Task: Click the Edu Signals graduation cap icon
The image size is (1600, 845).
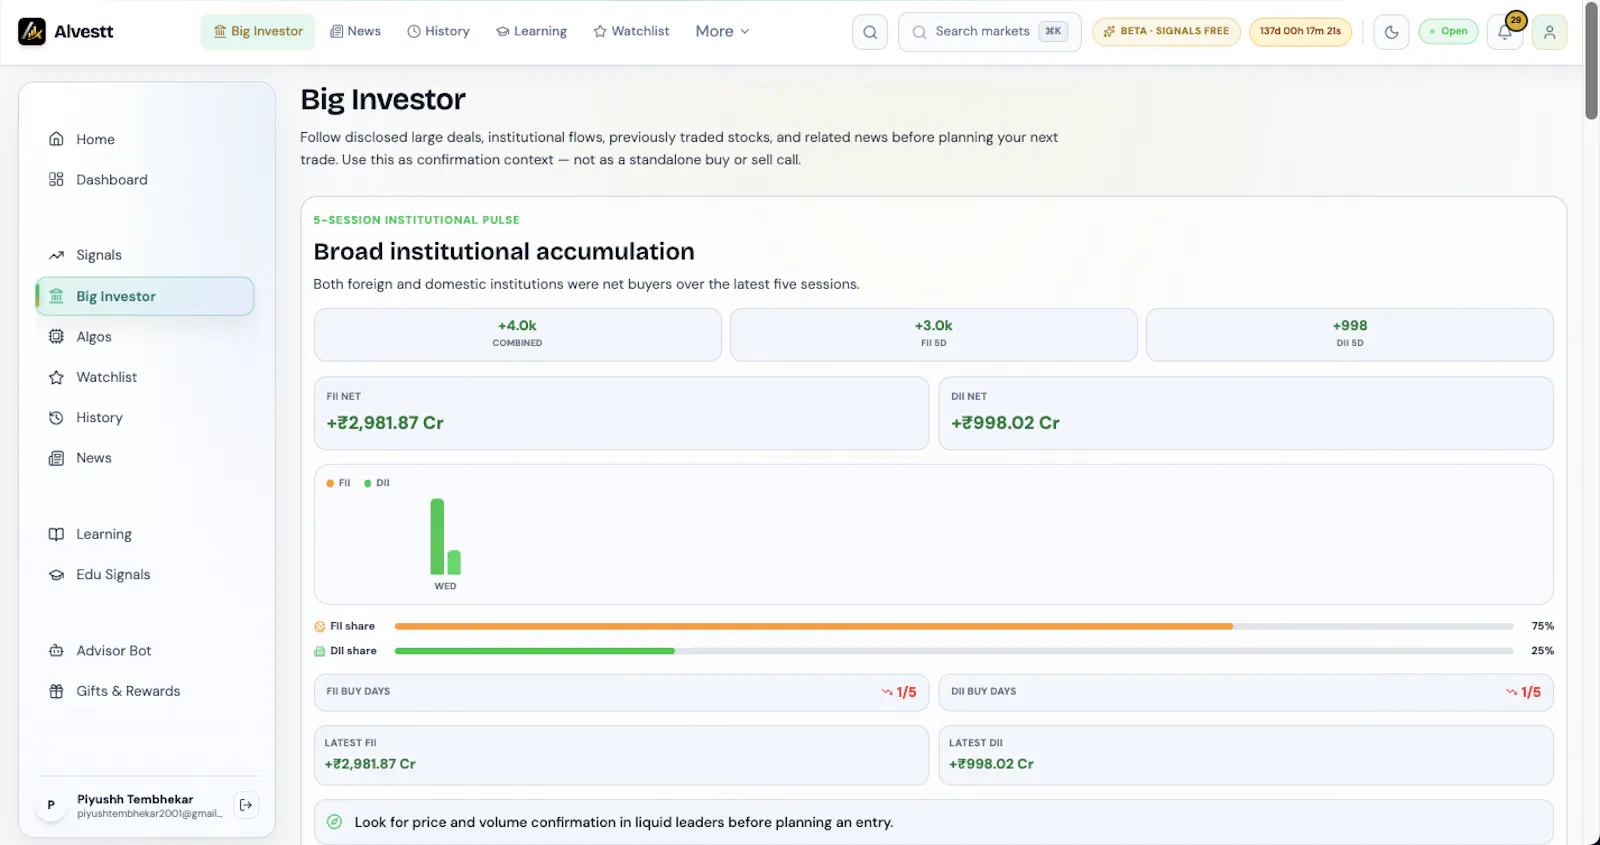Action: click(x=56, y=575)
